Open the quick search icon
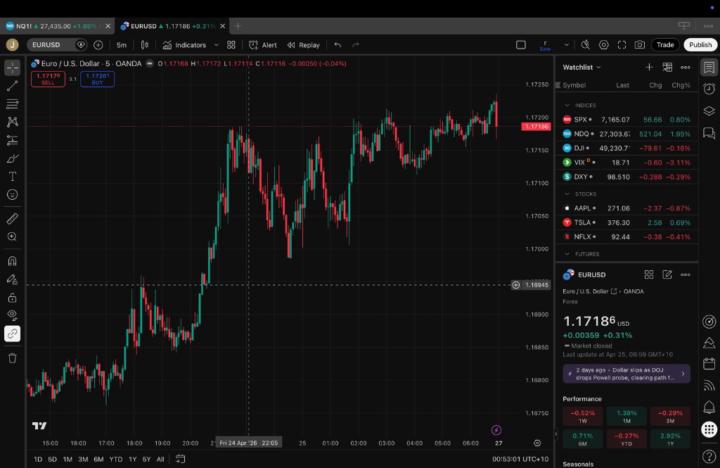 [585, 45]
